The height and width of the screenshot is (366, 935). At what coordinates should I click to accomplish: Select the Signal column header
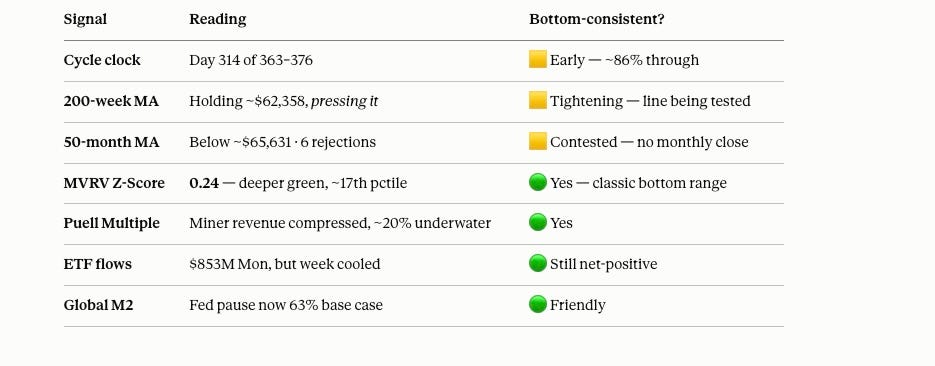[x=85, y=19]
